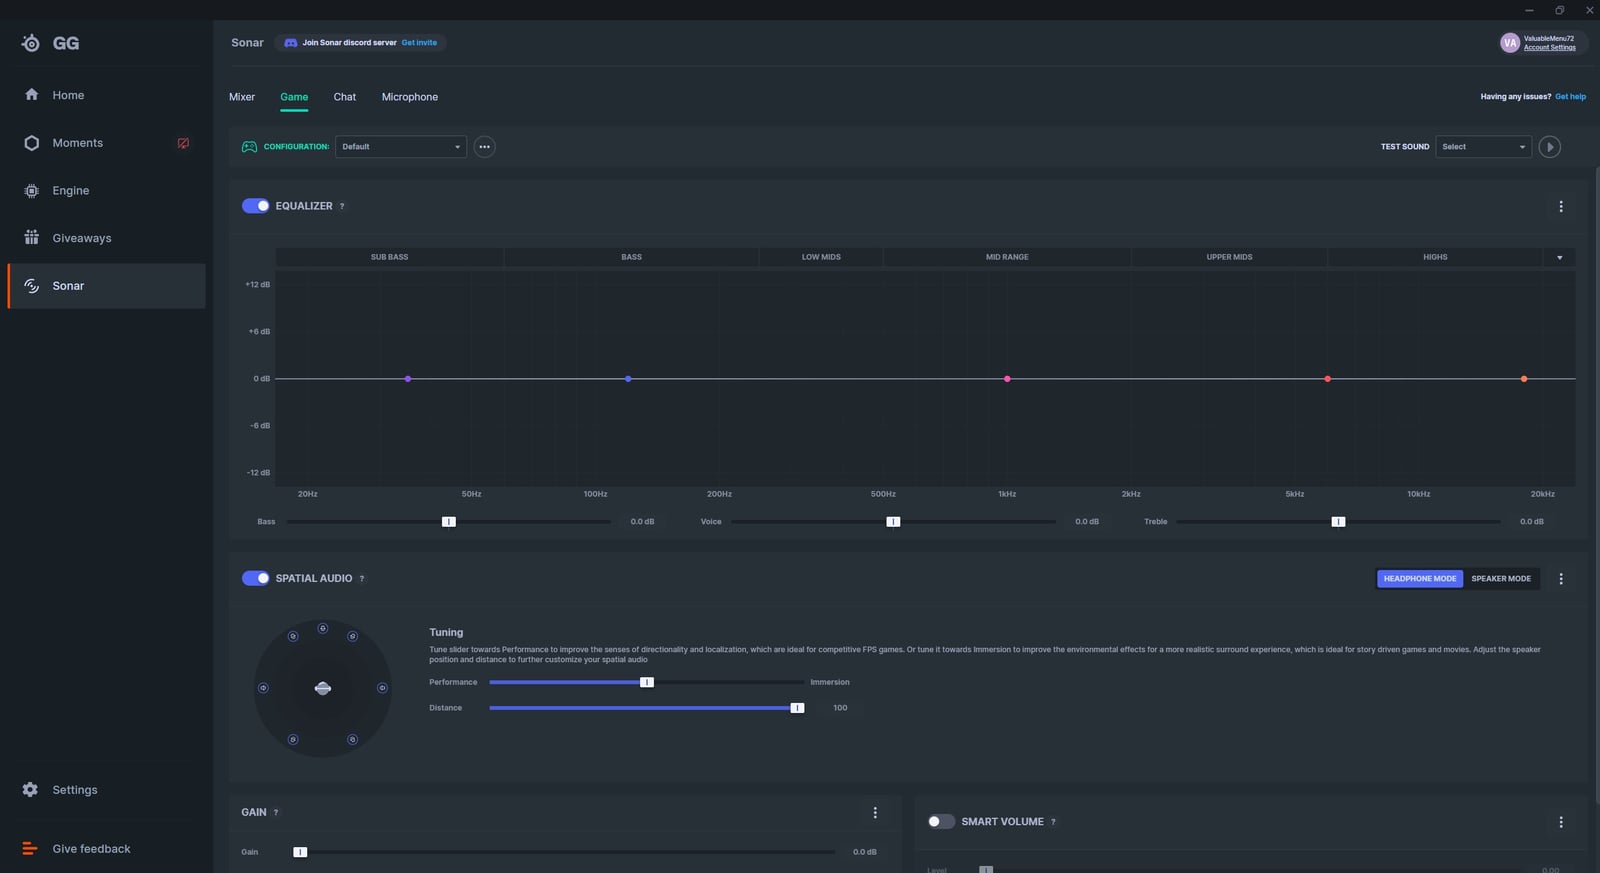Click the Gain help question mark
The width and height of the screenshot is (1600, 873).
coord(276,813)
